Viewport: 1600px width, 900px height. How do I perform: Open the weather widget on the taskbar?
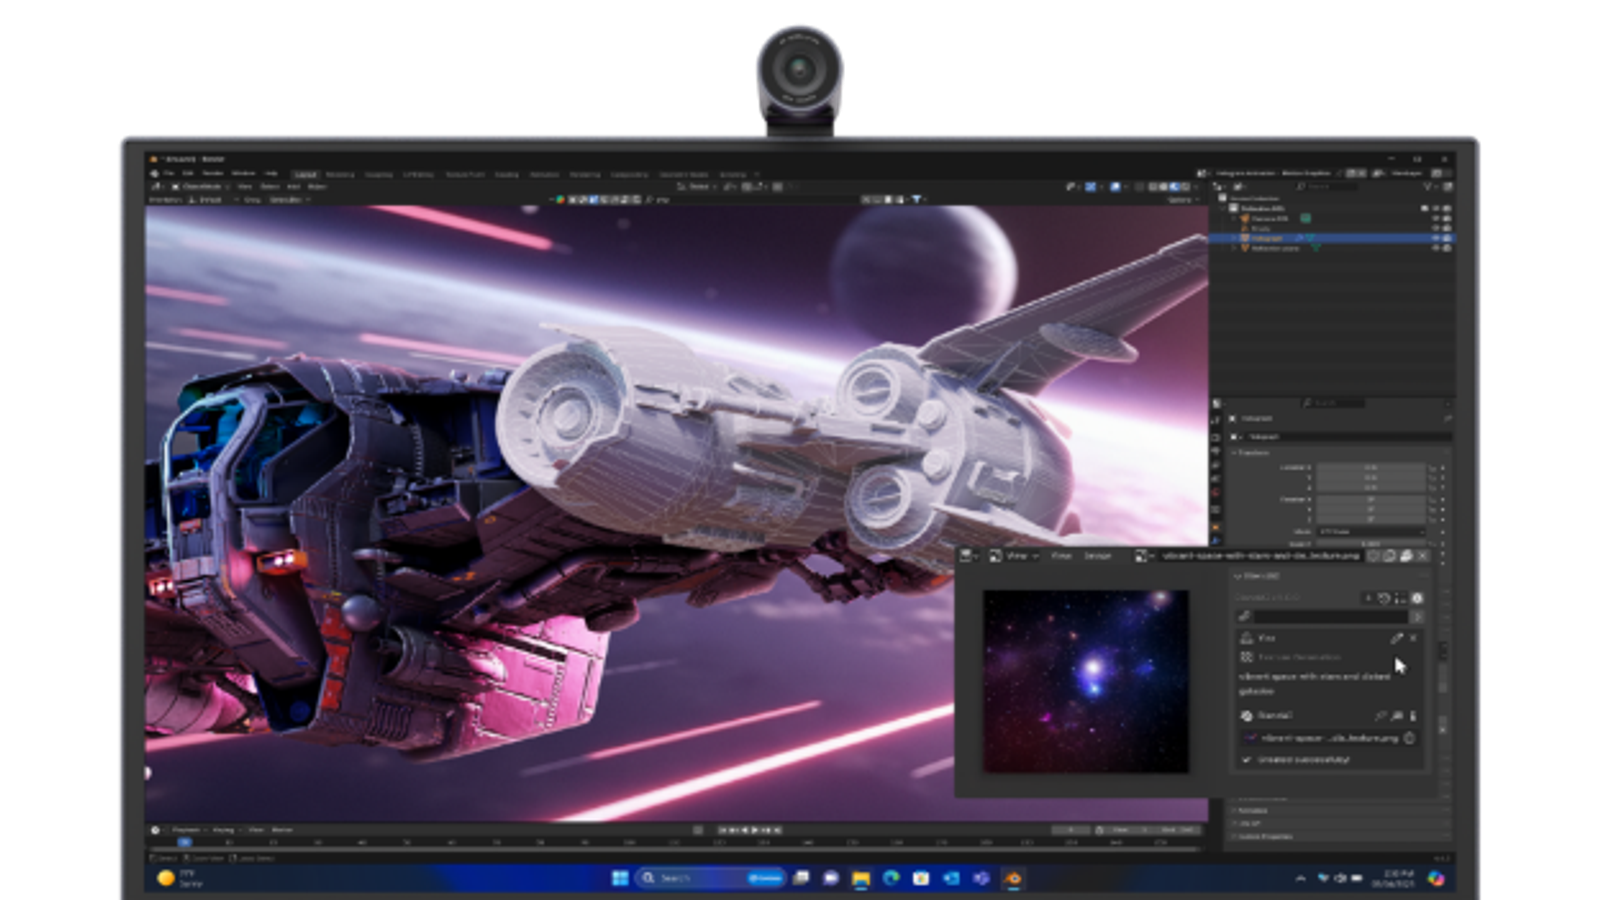tap(179, 878)
